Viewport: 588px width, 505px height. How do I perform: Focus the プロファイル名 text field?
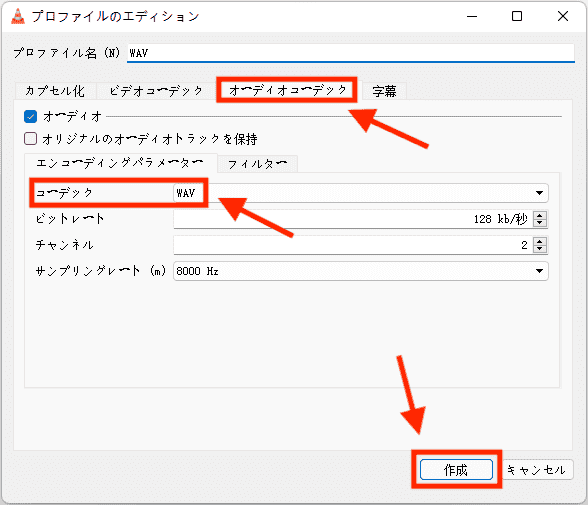click(351, 53)
